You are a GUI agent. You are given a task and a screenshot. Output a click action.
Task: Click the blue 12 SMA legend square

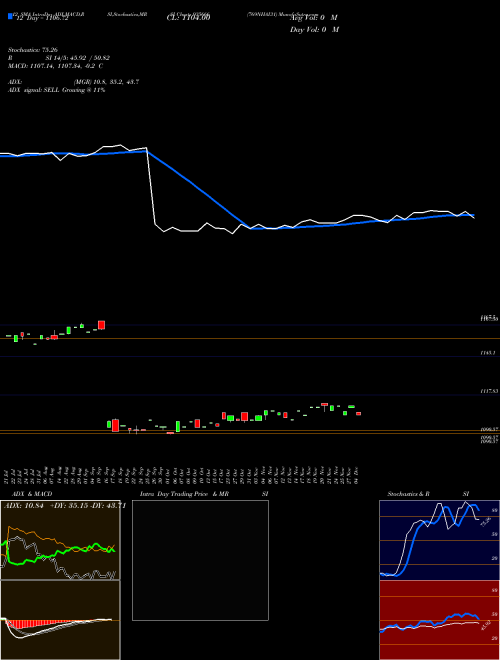10,16
